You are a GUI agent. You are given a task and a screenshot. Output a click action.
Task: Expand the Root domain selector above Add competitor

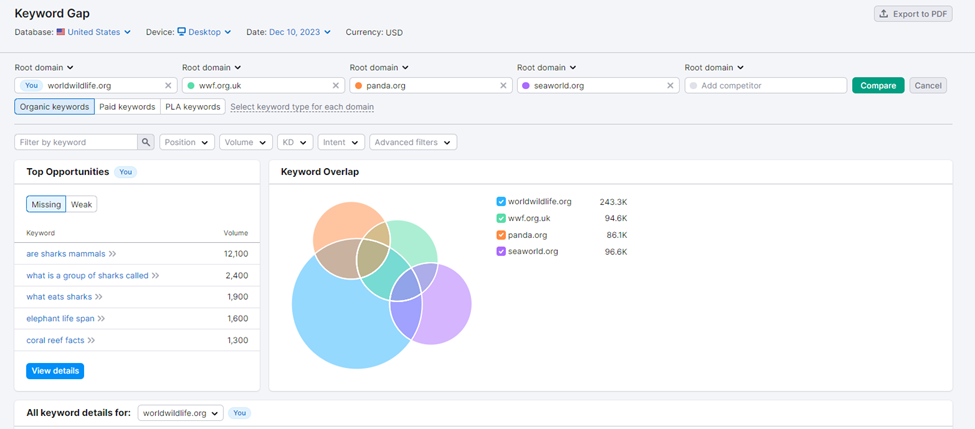tap(714, 67)
